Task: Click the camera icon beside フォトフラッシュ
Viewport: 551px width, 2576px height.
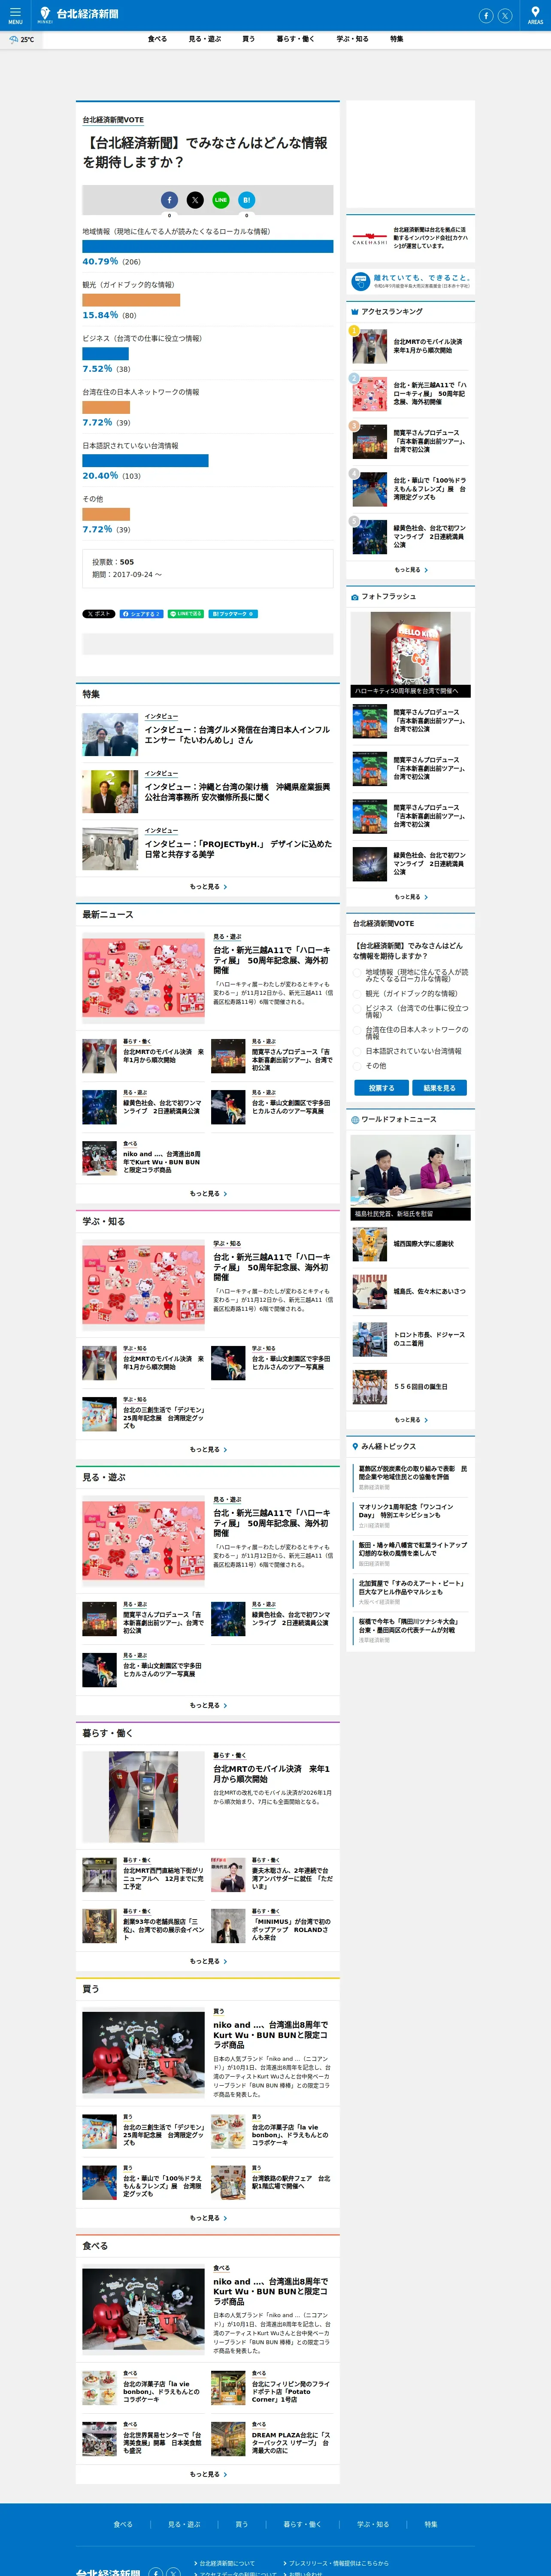Action: tap(355, 597)
